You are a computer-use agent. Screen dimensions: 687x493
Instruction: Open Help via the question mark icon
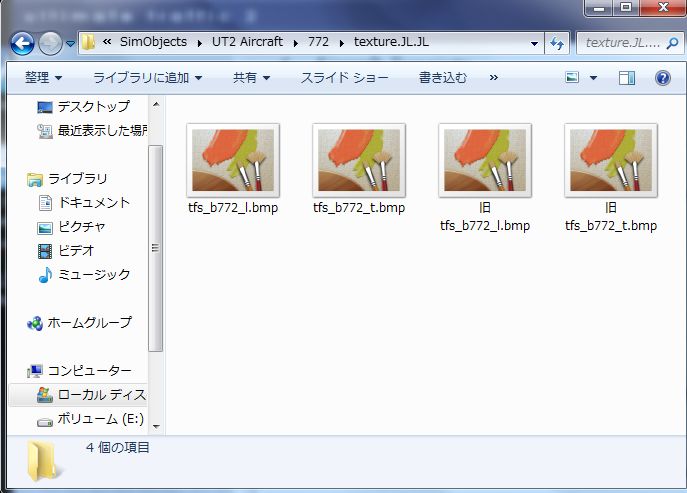[662, 78]
